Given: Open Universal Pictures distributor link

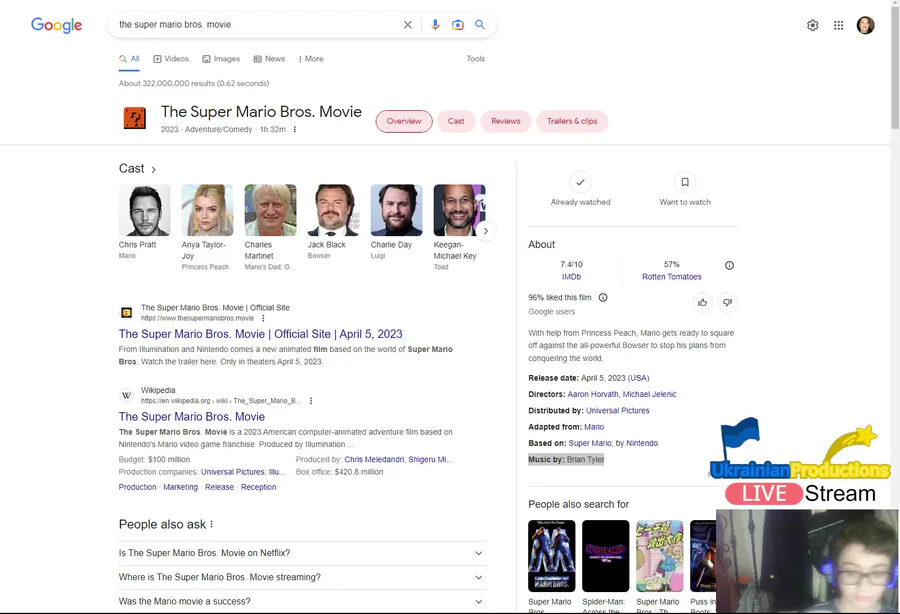Looking at the screenshot, I should coord(618,411).
